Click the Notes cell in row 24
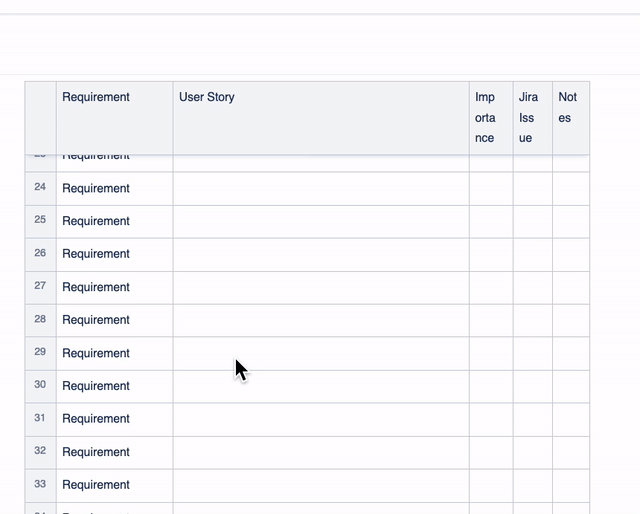Viewport: 640px width, 514px height. pos(571,189)
